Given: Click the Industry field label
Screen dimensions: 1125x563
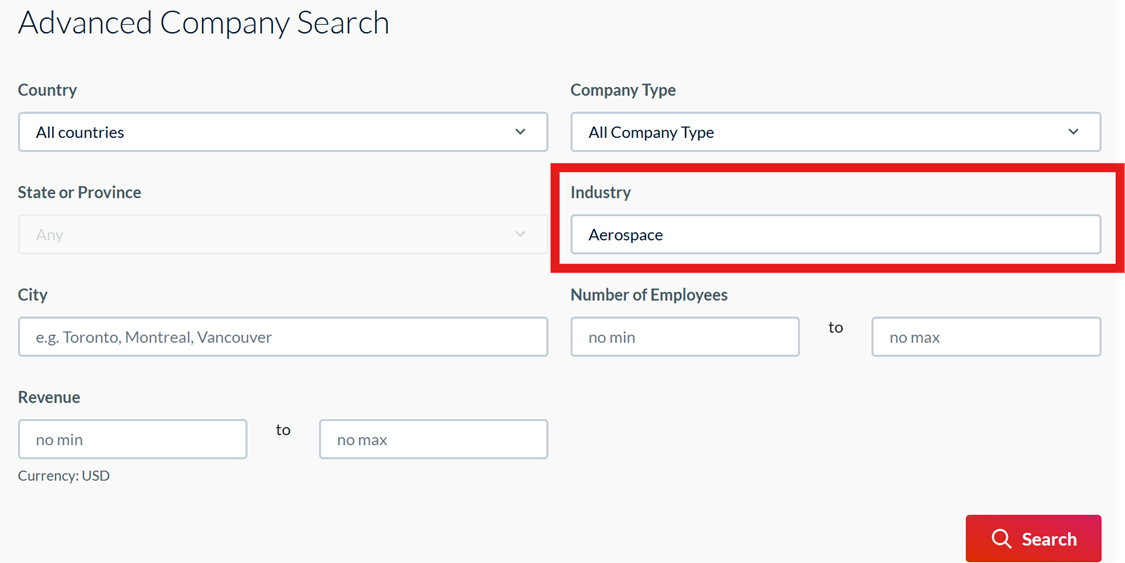Looking at the screenshot, I should click(x=600, y=192).
